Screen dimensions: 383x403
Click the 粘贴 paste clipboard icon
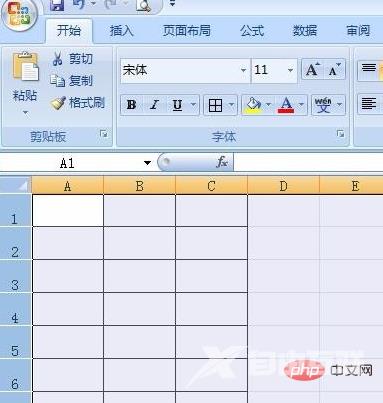pyautogui.click(x=25, y=67)
